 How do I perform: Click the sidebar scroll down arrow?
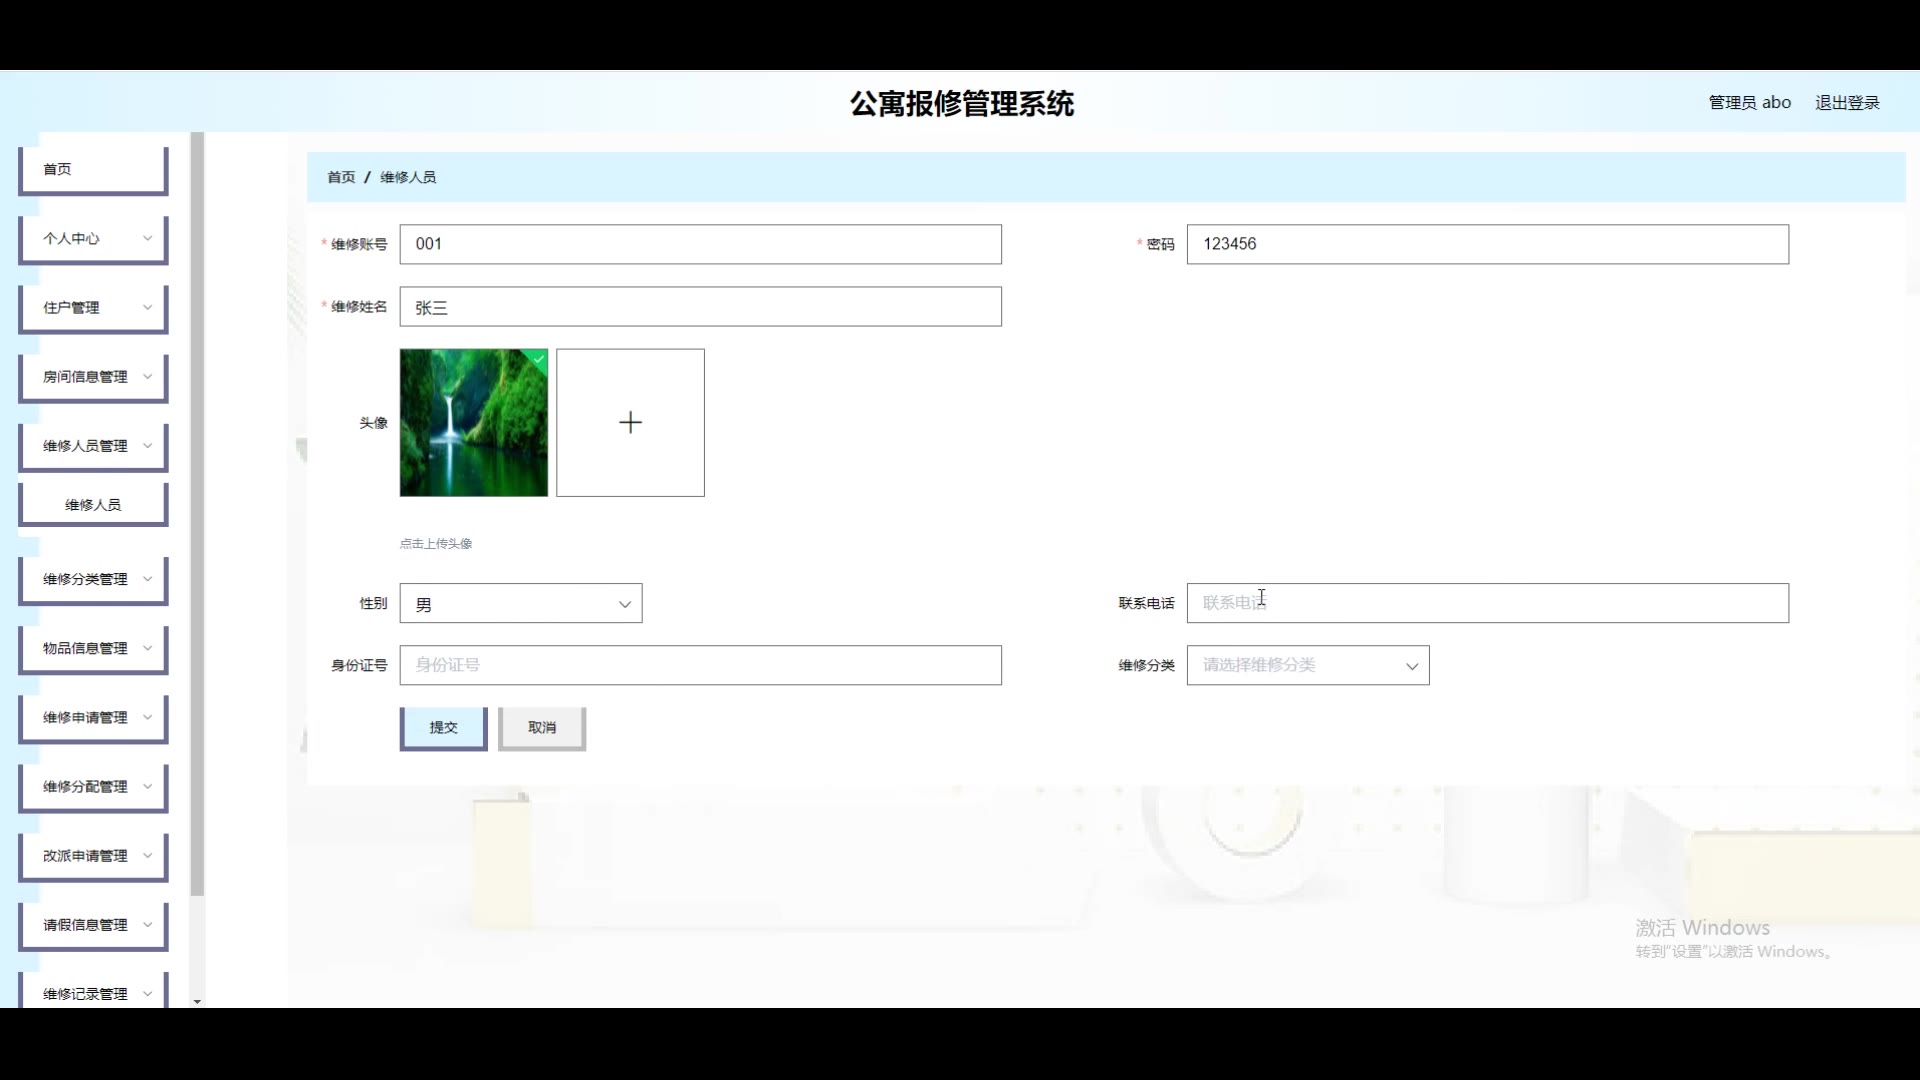click(x=197, y=1001)
